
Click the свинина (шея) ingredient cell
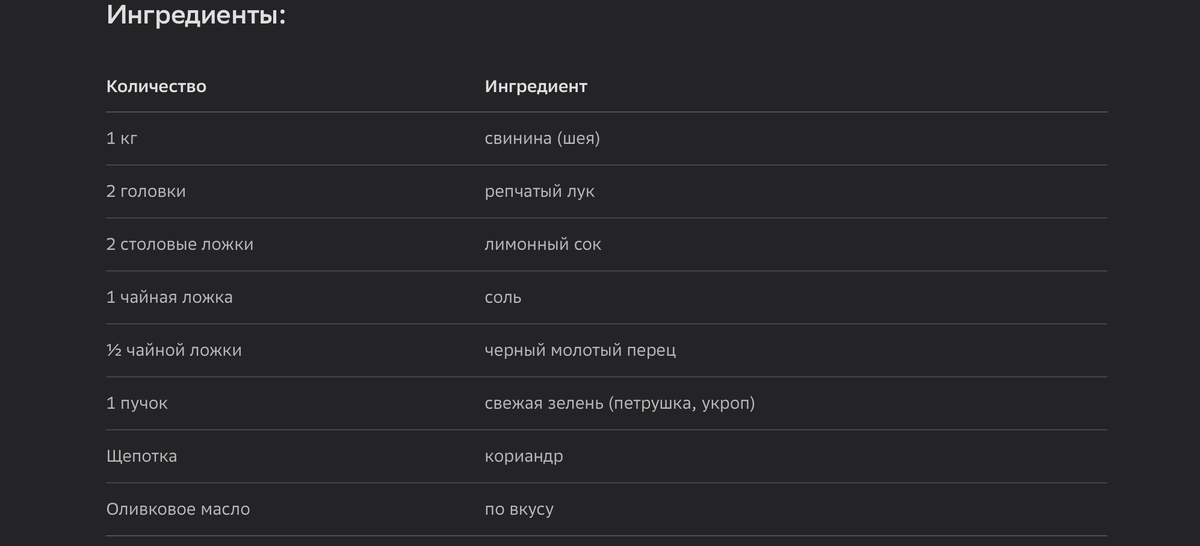(542, 139)
